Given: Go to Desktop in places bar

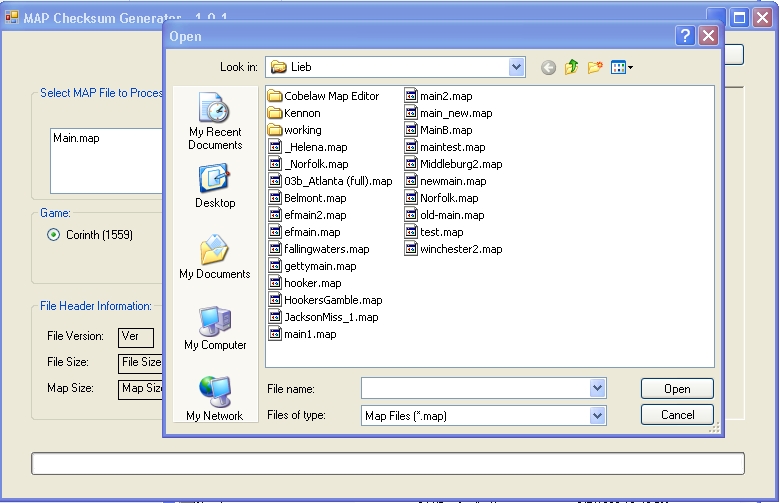Looking at the screenshot, I should (215, 186).
